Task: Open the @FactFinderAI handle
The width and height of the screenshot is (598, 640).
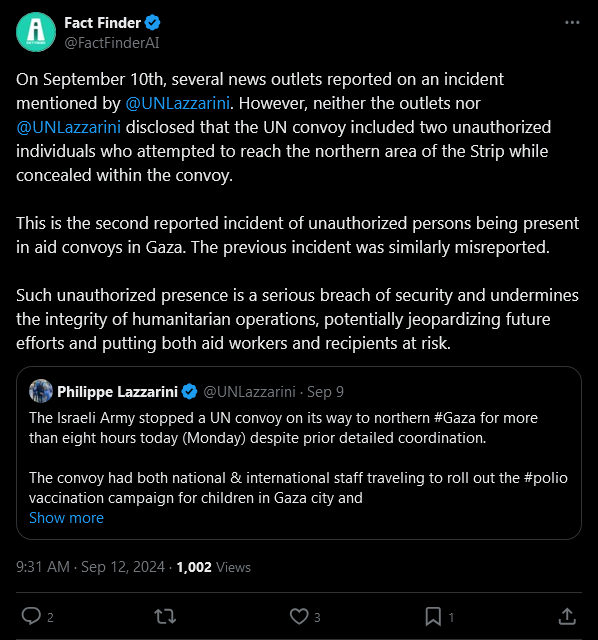Action: click(x=112, y=43)
